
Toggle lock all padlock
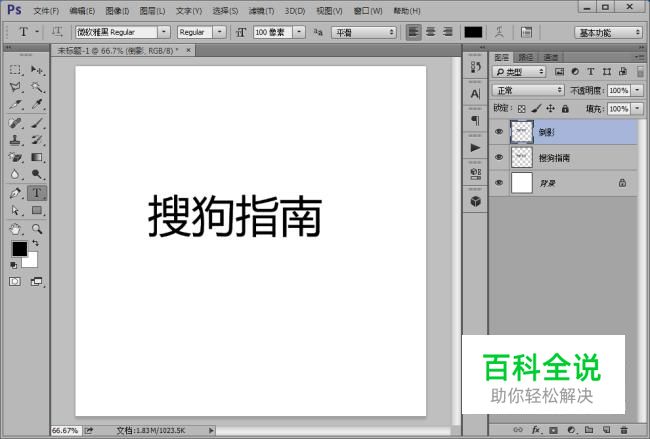coord(565,109)
